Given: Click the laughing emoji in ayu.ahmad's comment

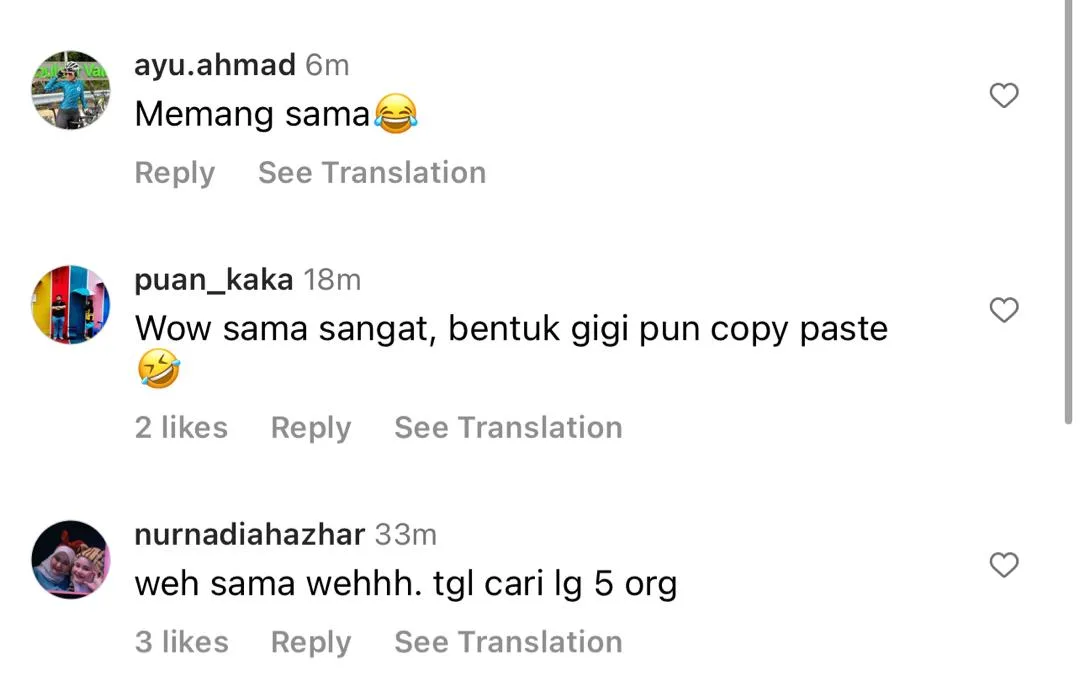Looking at the screenshot, I should pos(395,115).
